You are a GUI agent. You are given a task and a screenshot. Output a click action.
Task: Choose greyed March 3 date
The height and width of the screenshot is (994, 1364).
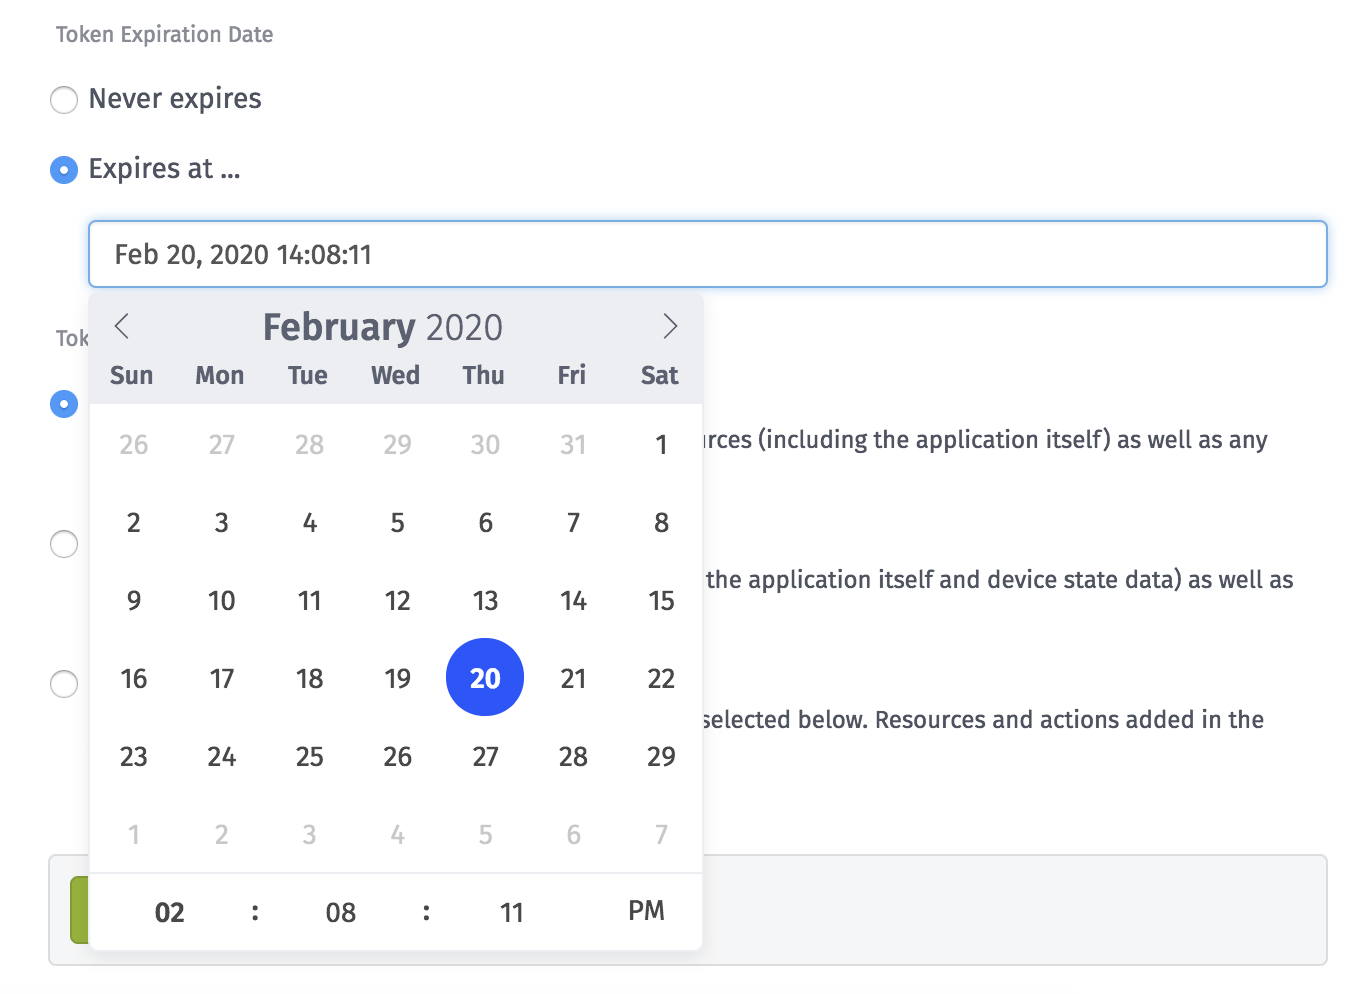[309, 834]
